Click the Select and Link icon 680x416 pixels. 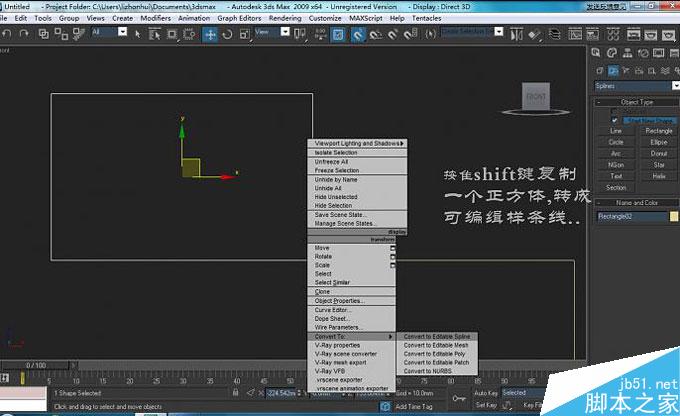(43, 34)
